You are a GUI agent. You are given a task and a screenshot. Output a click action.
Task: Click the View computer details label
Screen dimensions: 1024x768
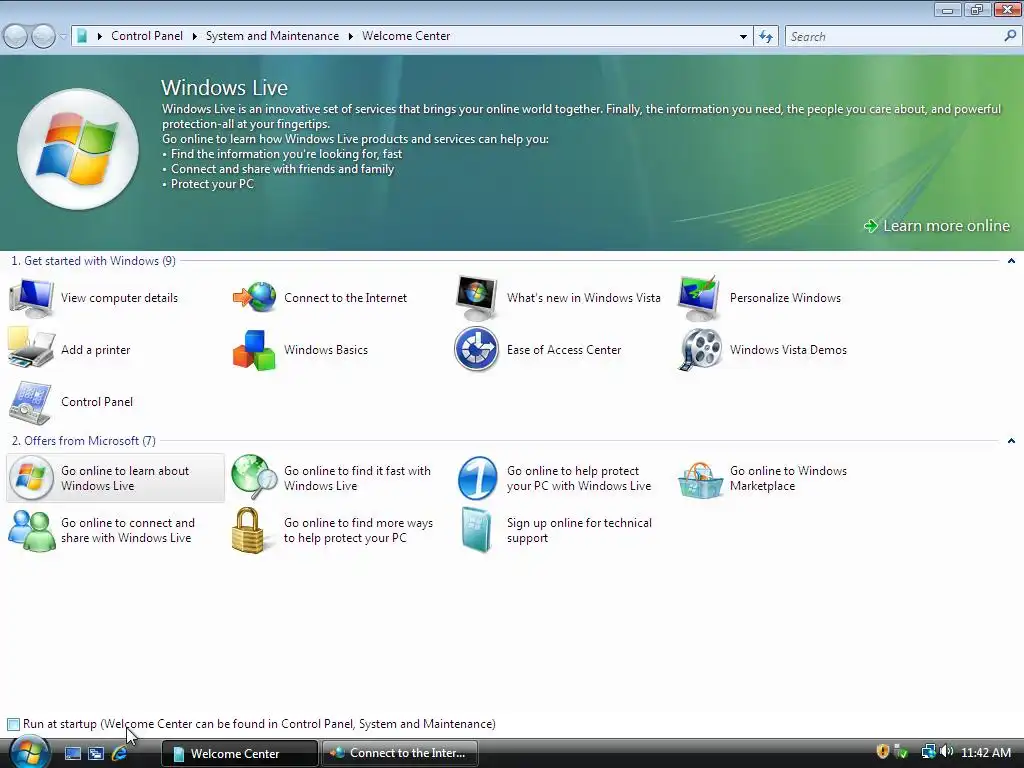pyautogui.click(x=120, y=298)
